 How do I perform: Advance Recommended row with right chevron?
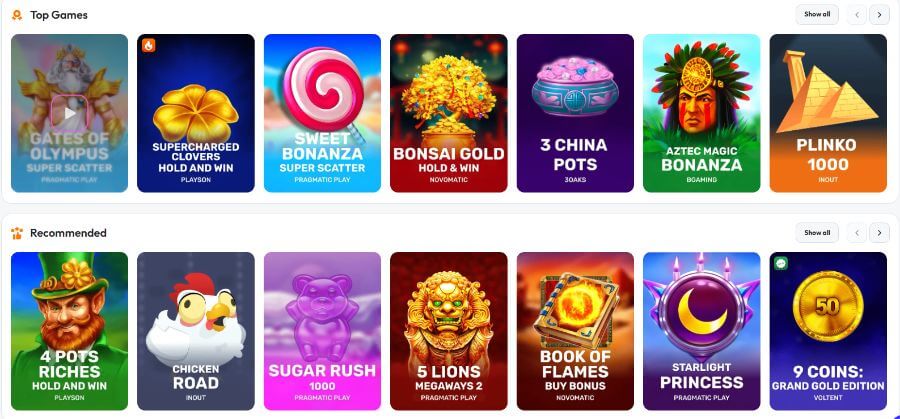pos(879,233)
